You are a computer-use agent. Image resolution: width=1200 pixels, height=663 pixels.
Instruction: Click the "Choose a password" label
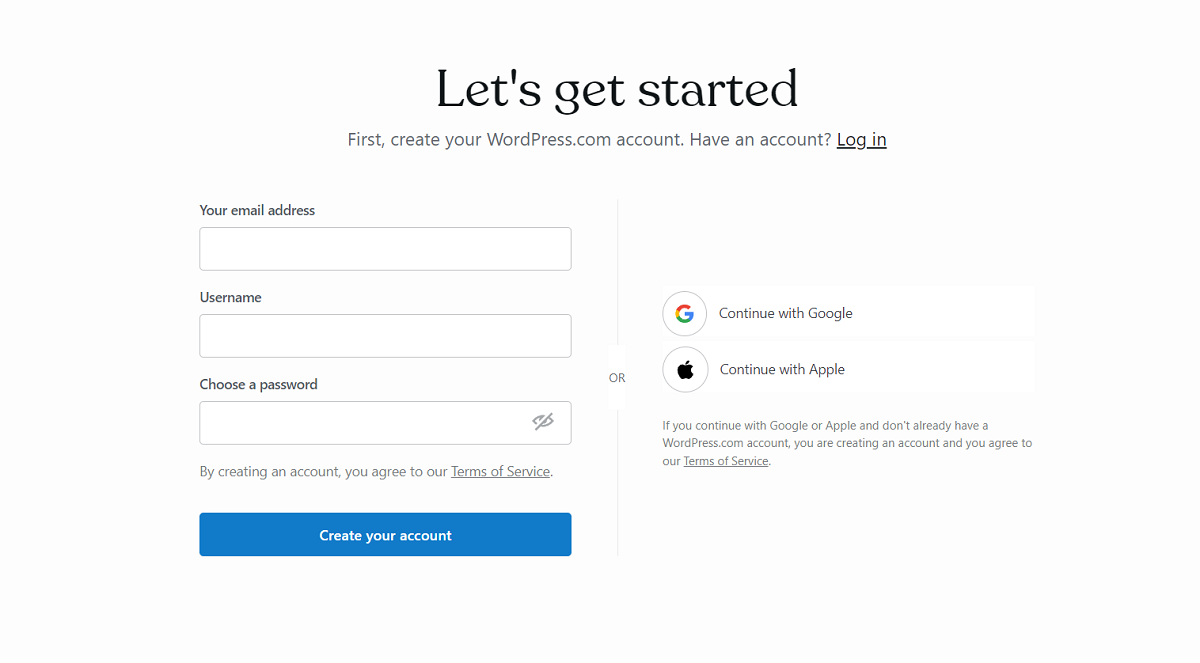coord(258,384)
